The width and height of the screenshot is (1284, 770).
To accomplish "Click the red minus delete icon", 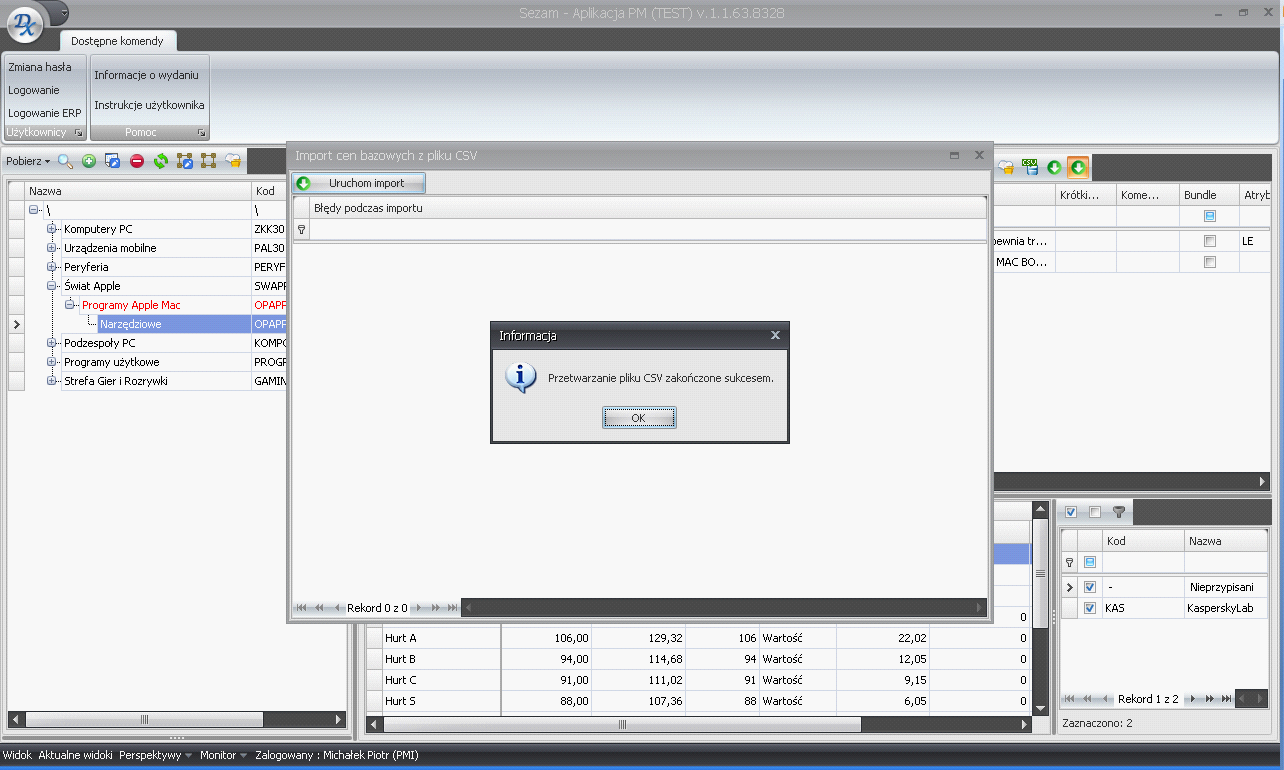I will 137,161.
